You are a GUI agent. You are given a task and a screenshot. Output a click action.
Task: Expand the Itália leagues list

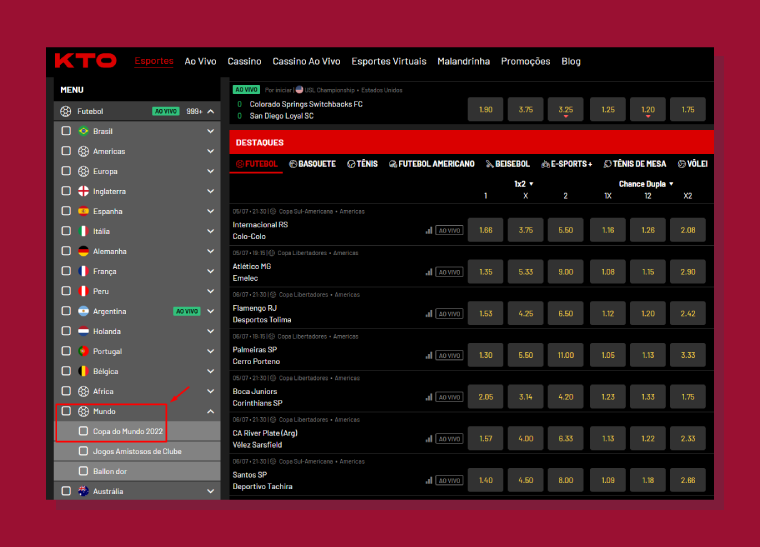click(211, 231)
